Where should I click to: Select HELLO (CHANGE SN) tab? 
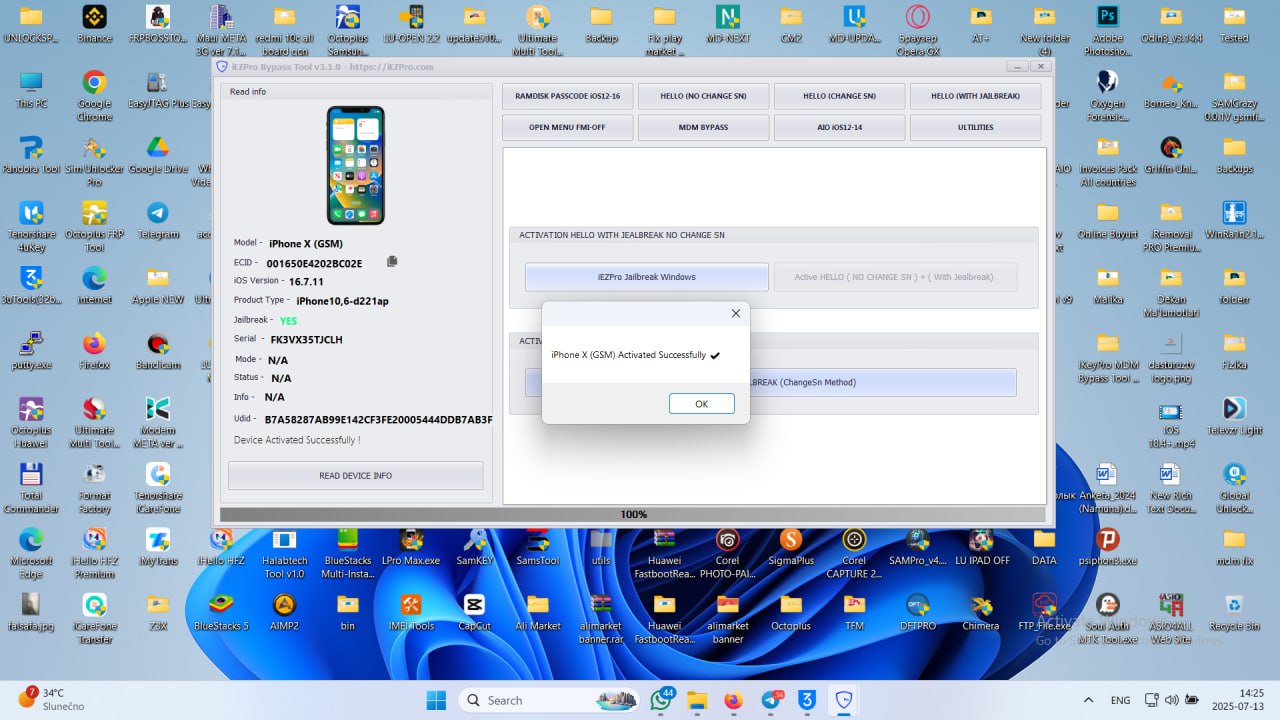(839, 96)
